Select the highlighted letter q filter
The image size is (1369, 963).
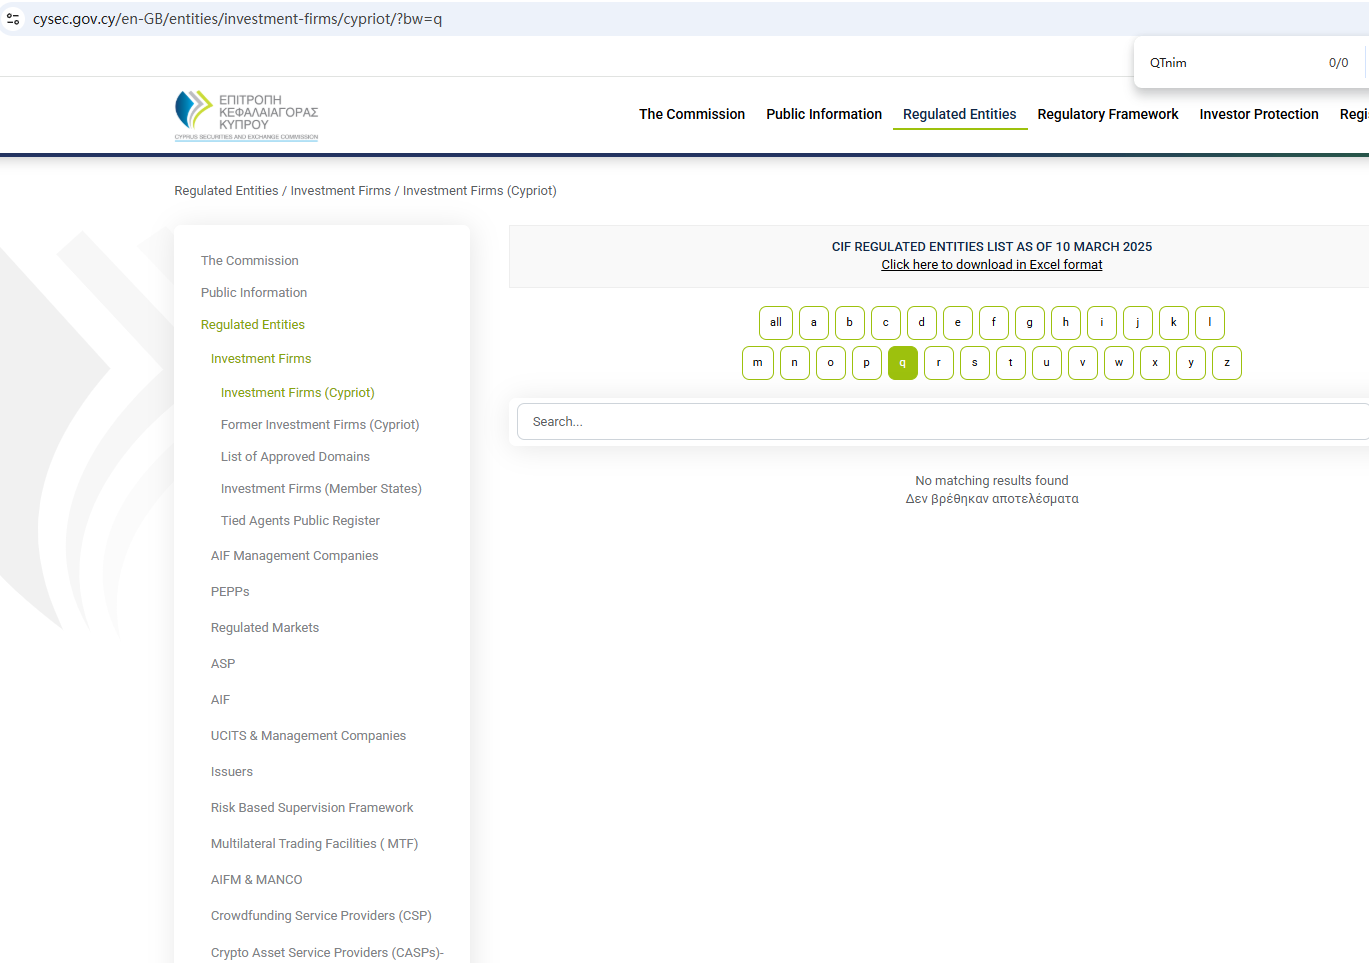click(903, 363)
